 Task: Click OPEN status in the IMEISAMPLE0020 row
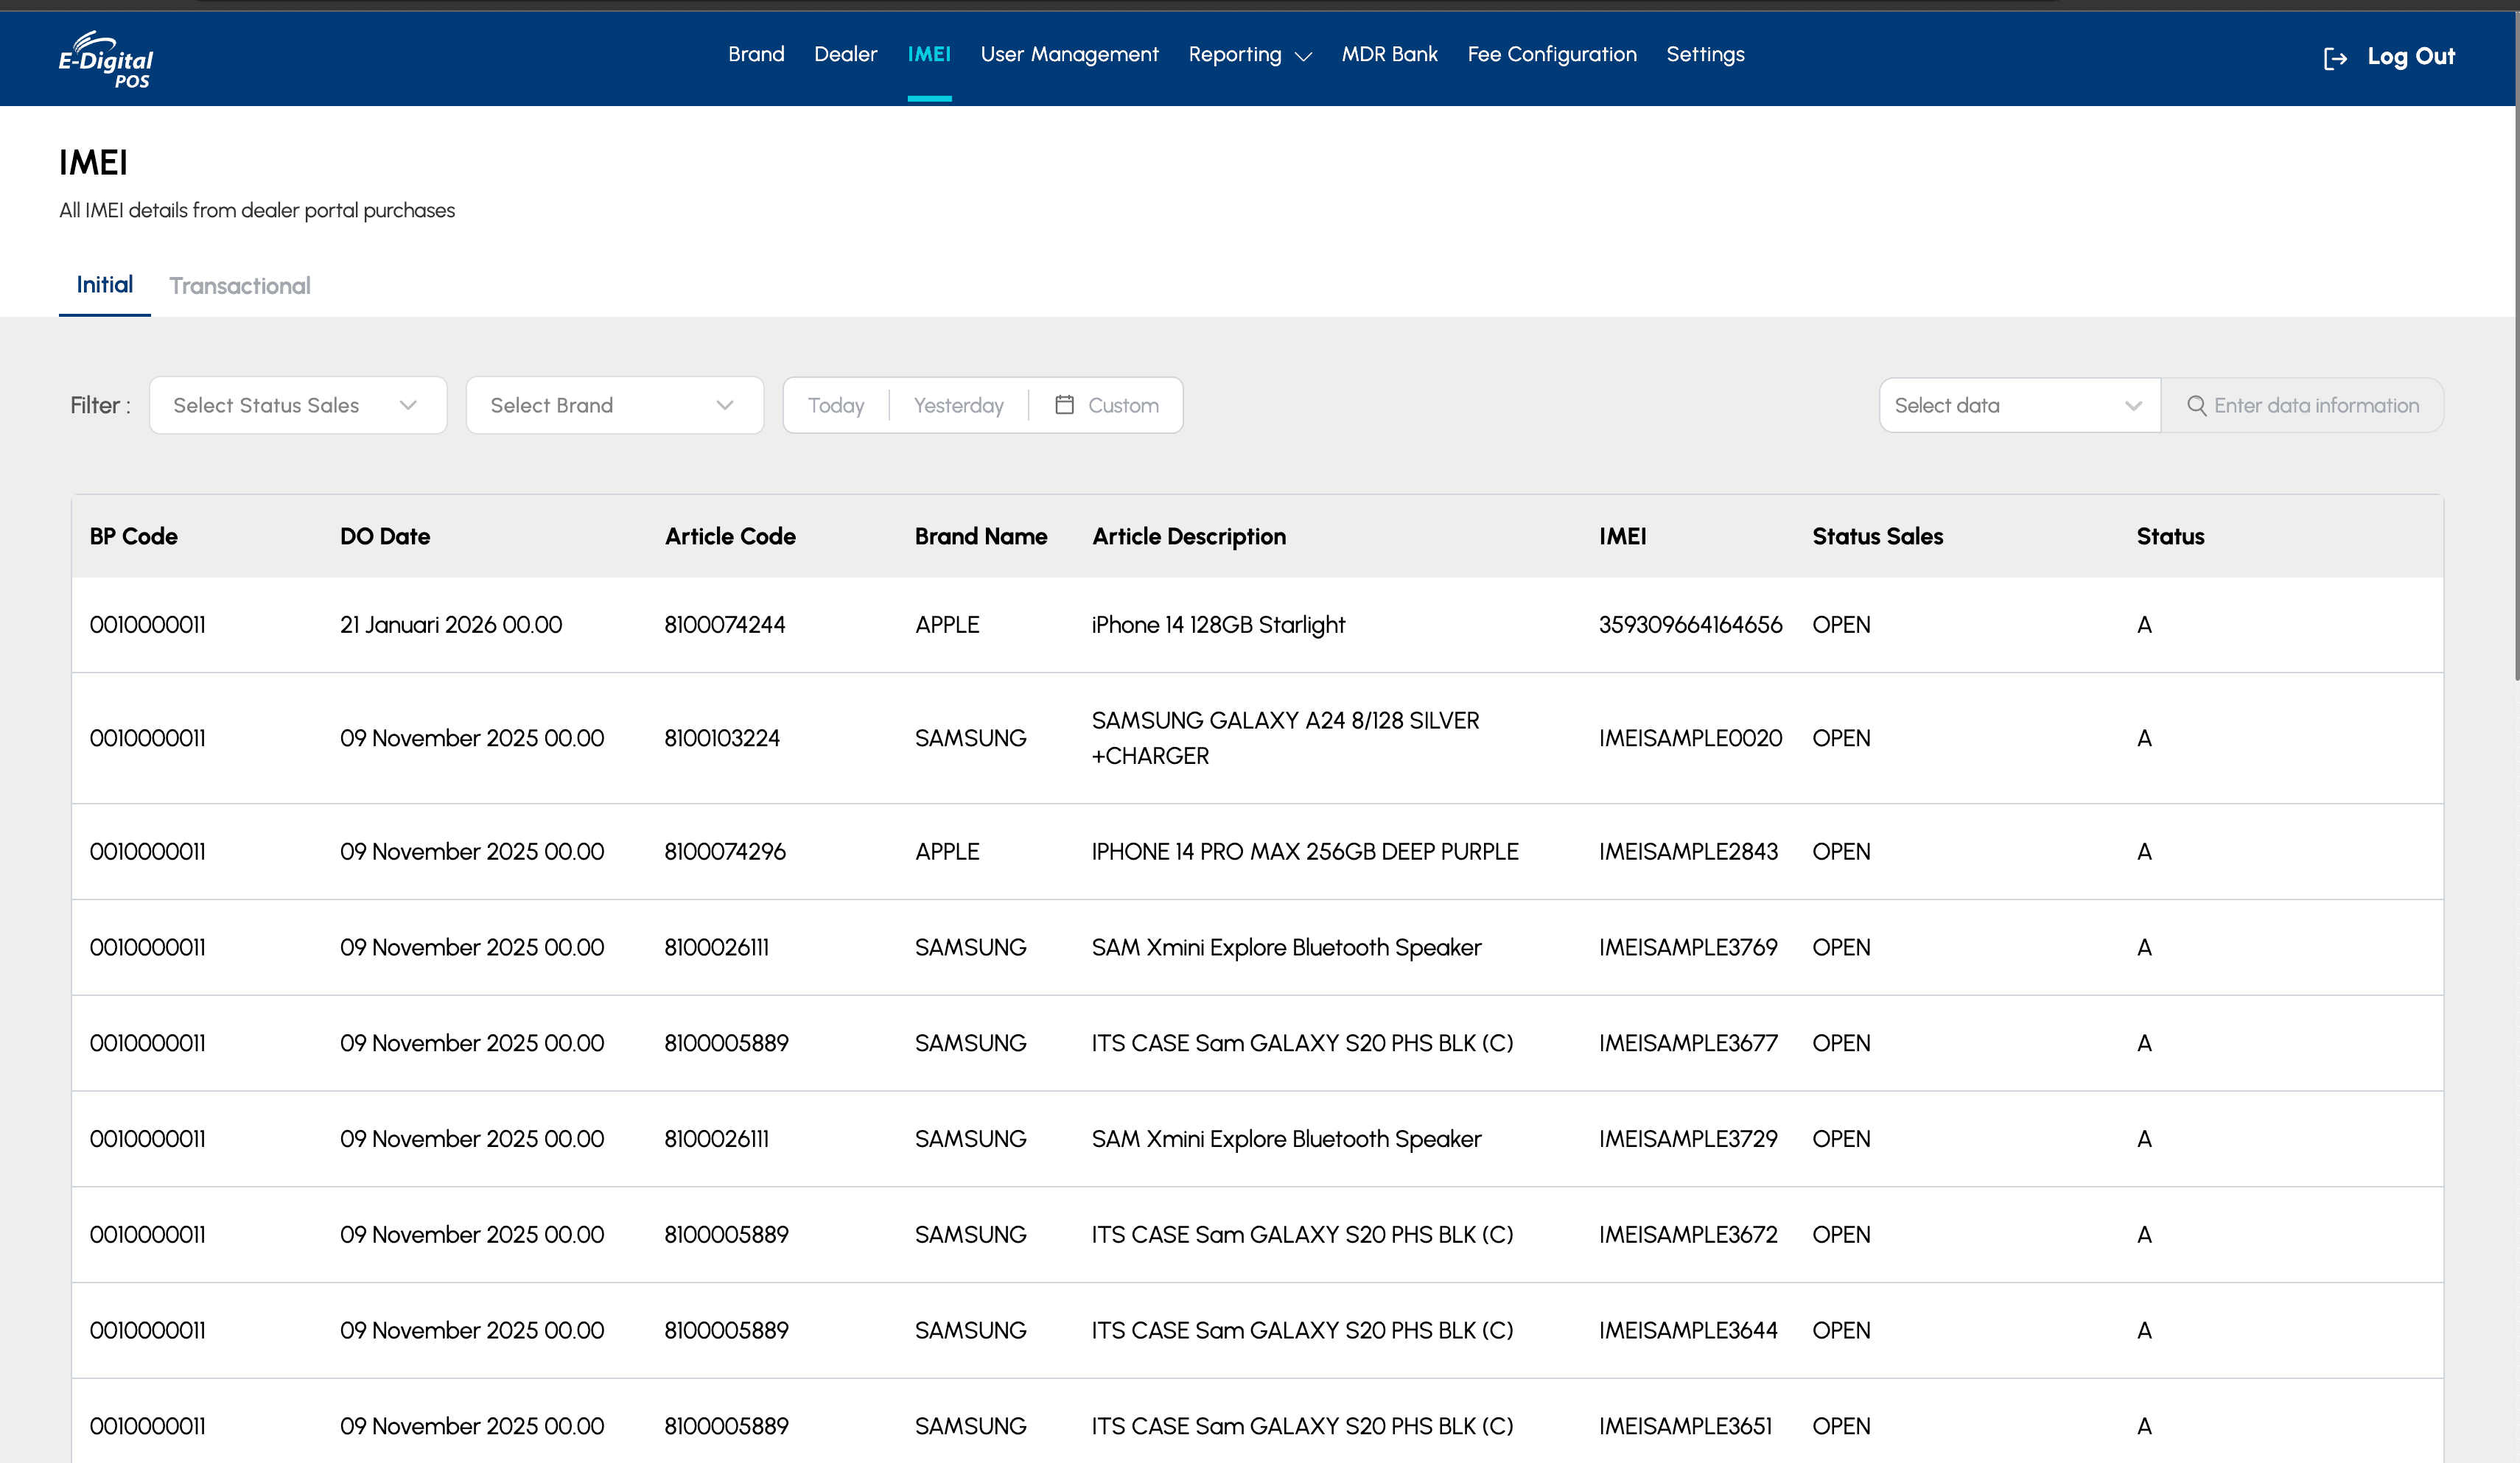click(1841, 738)
